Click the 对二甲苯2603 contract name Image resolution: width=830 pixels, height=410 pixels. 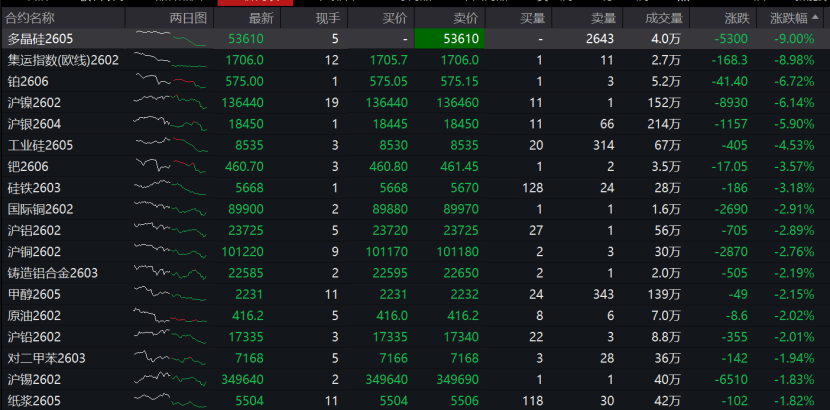46,358
